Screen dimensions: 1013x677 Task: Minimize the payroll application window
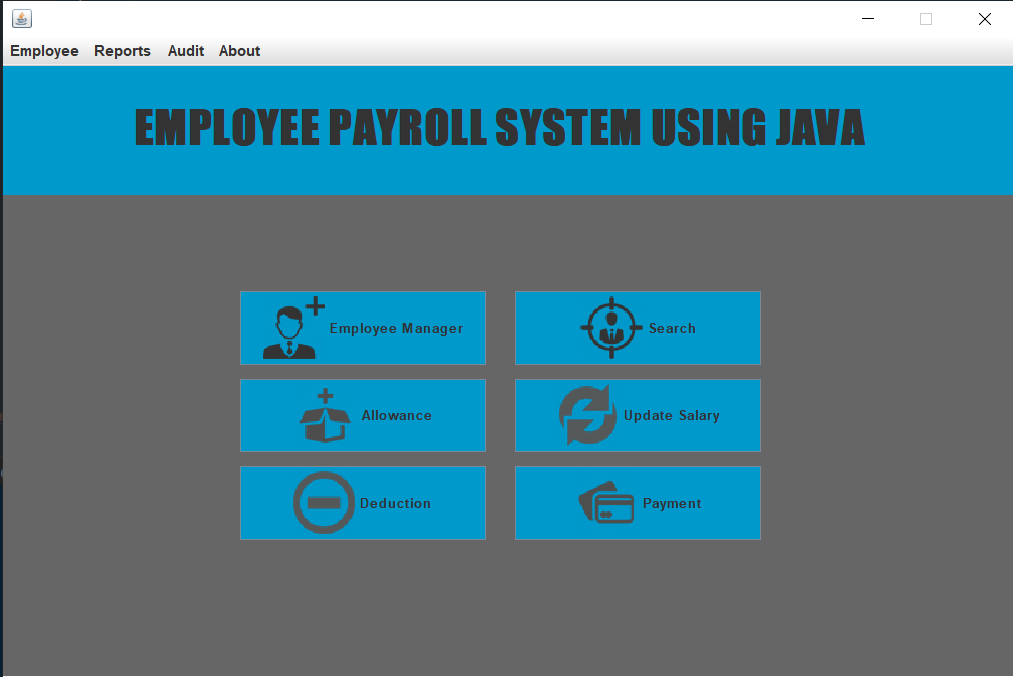click(x=867, y=19)
